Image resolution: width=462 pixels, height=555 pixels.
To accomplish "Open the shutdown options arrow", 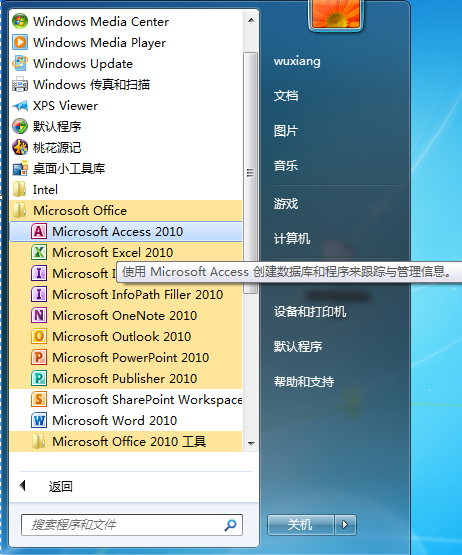I will 345,525.
